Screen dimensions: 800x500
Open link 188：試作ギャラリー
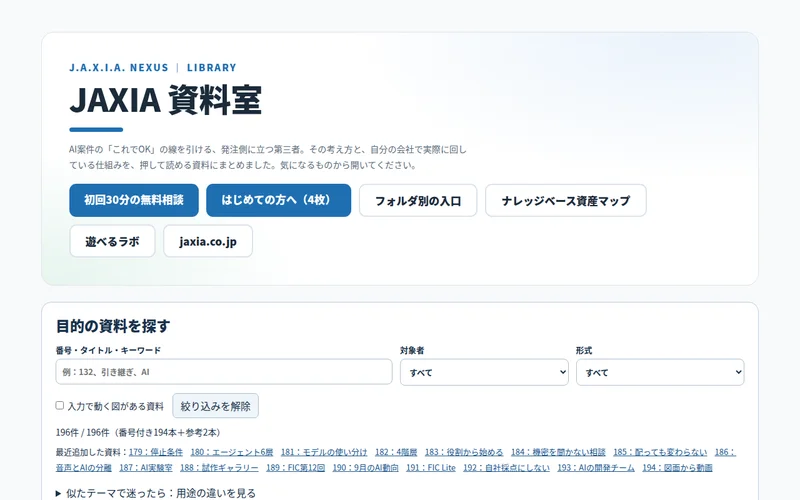(219, 467)
